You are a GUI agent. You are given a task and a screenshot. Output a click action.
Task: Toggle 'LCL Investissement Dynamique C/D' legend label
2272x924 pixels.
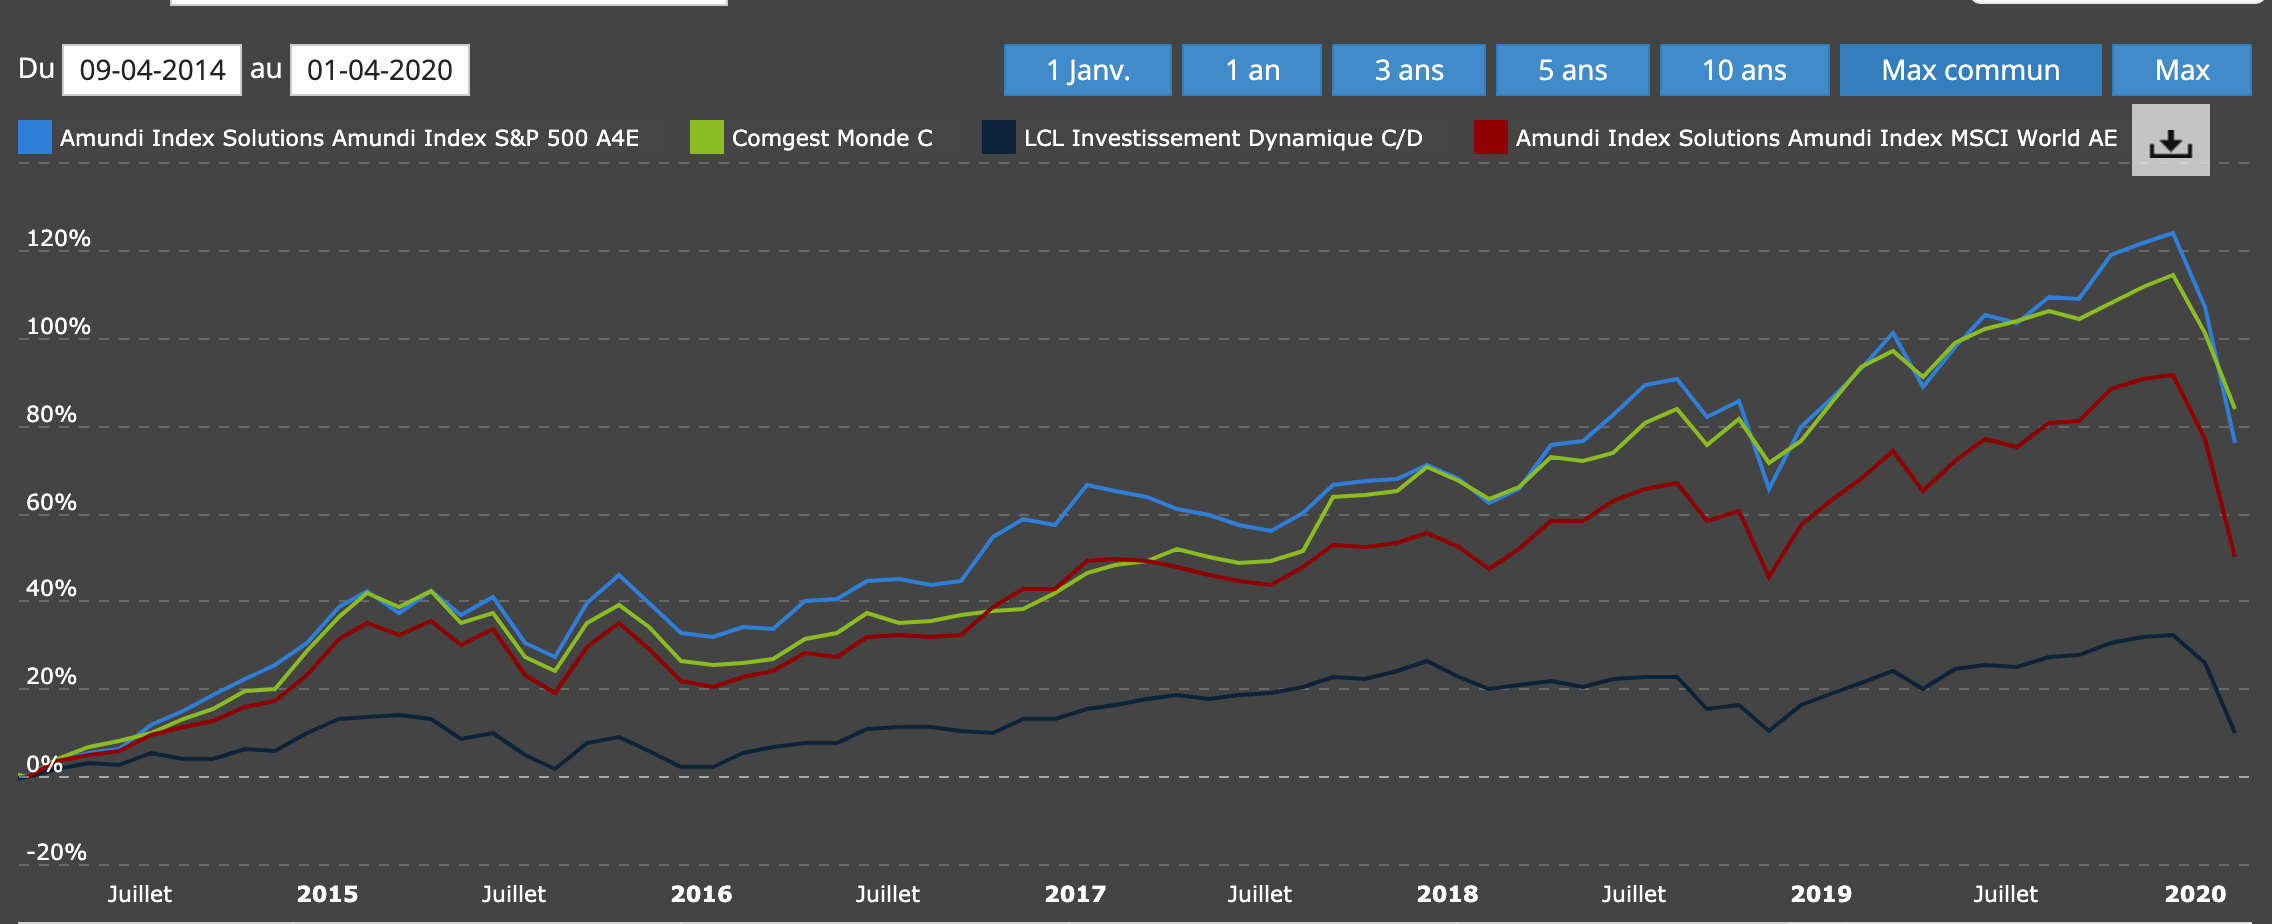pyautogui.click(x=1223, y=138)
